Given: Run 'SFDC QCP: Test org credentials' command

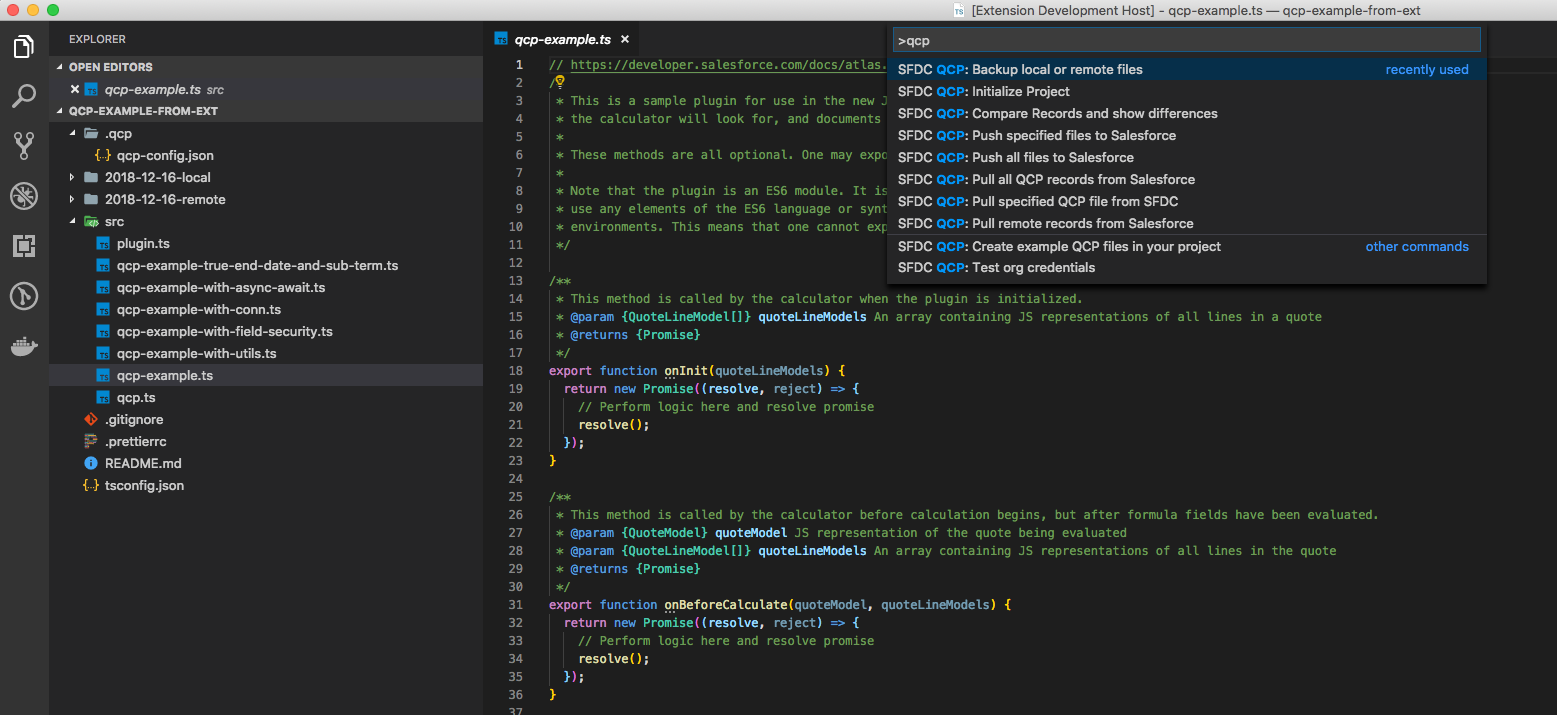Looking at the screenshot, I should (x=1033, y=267).
